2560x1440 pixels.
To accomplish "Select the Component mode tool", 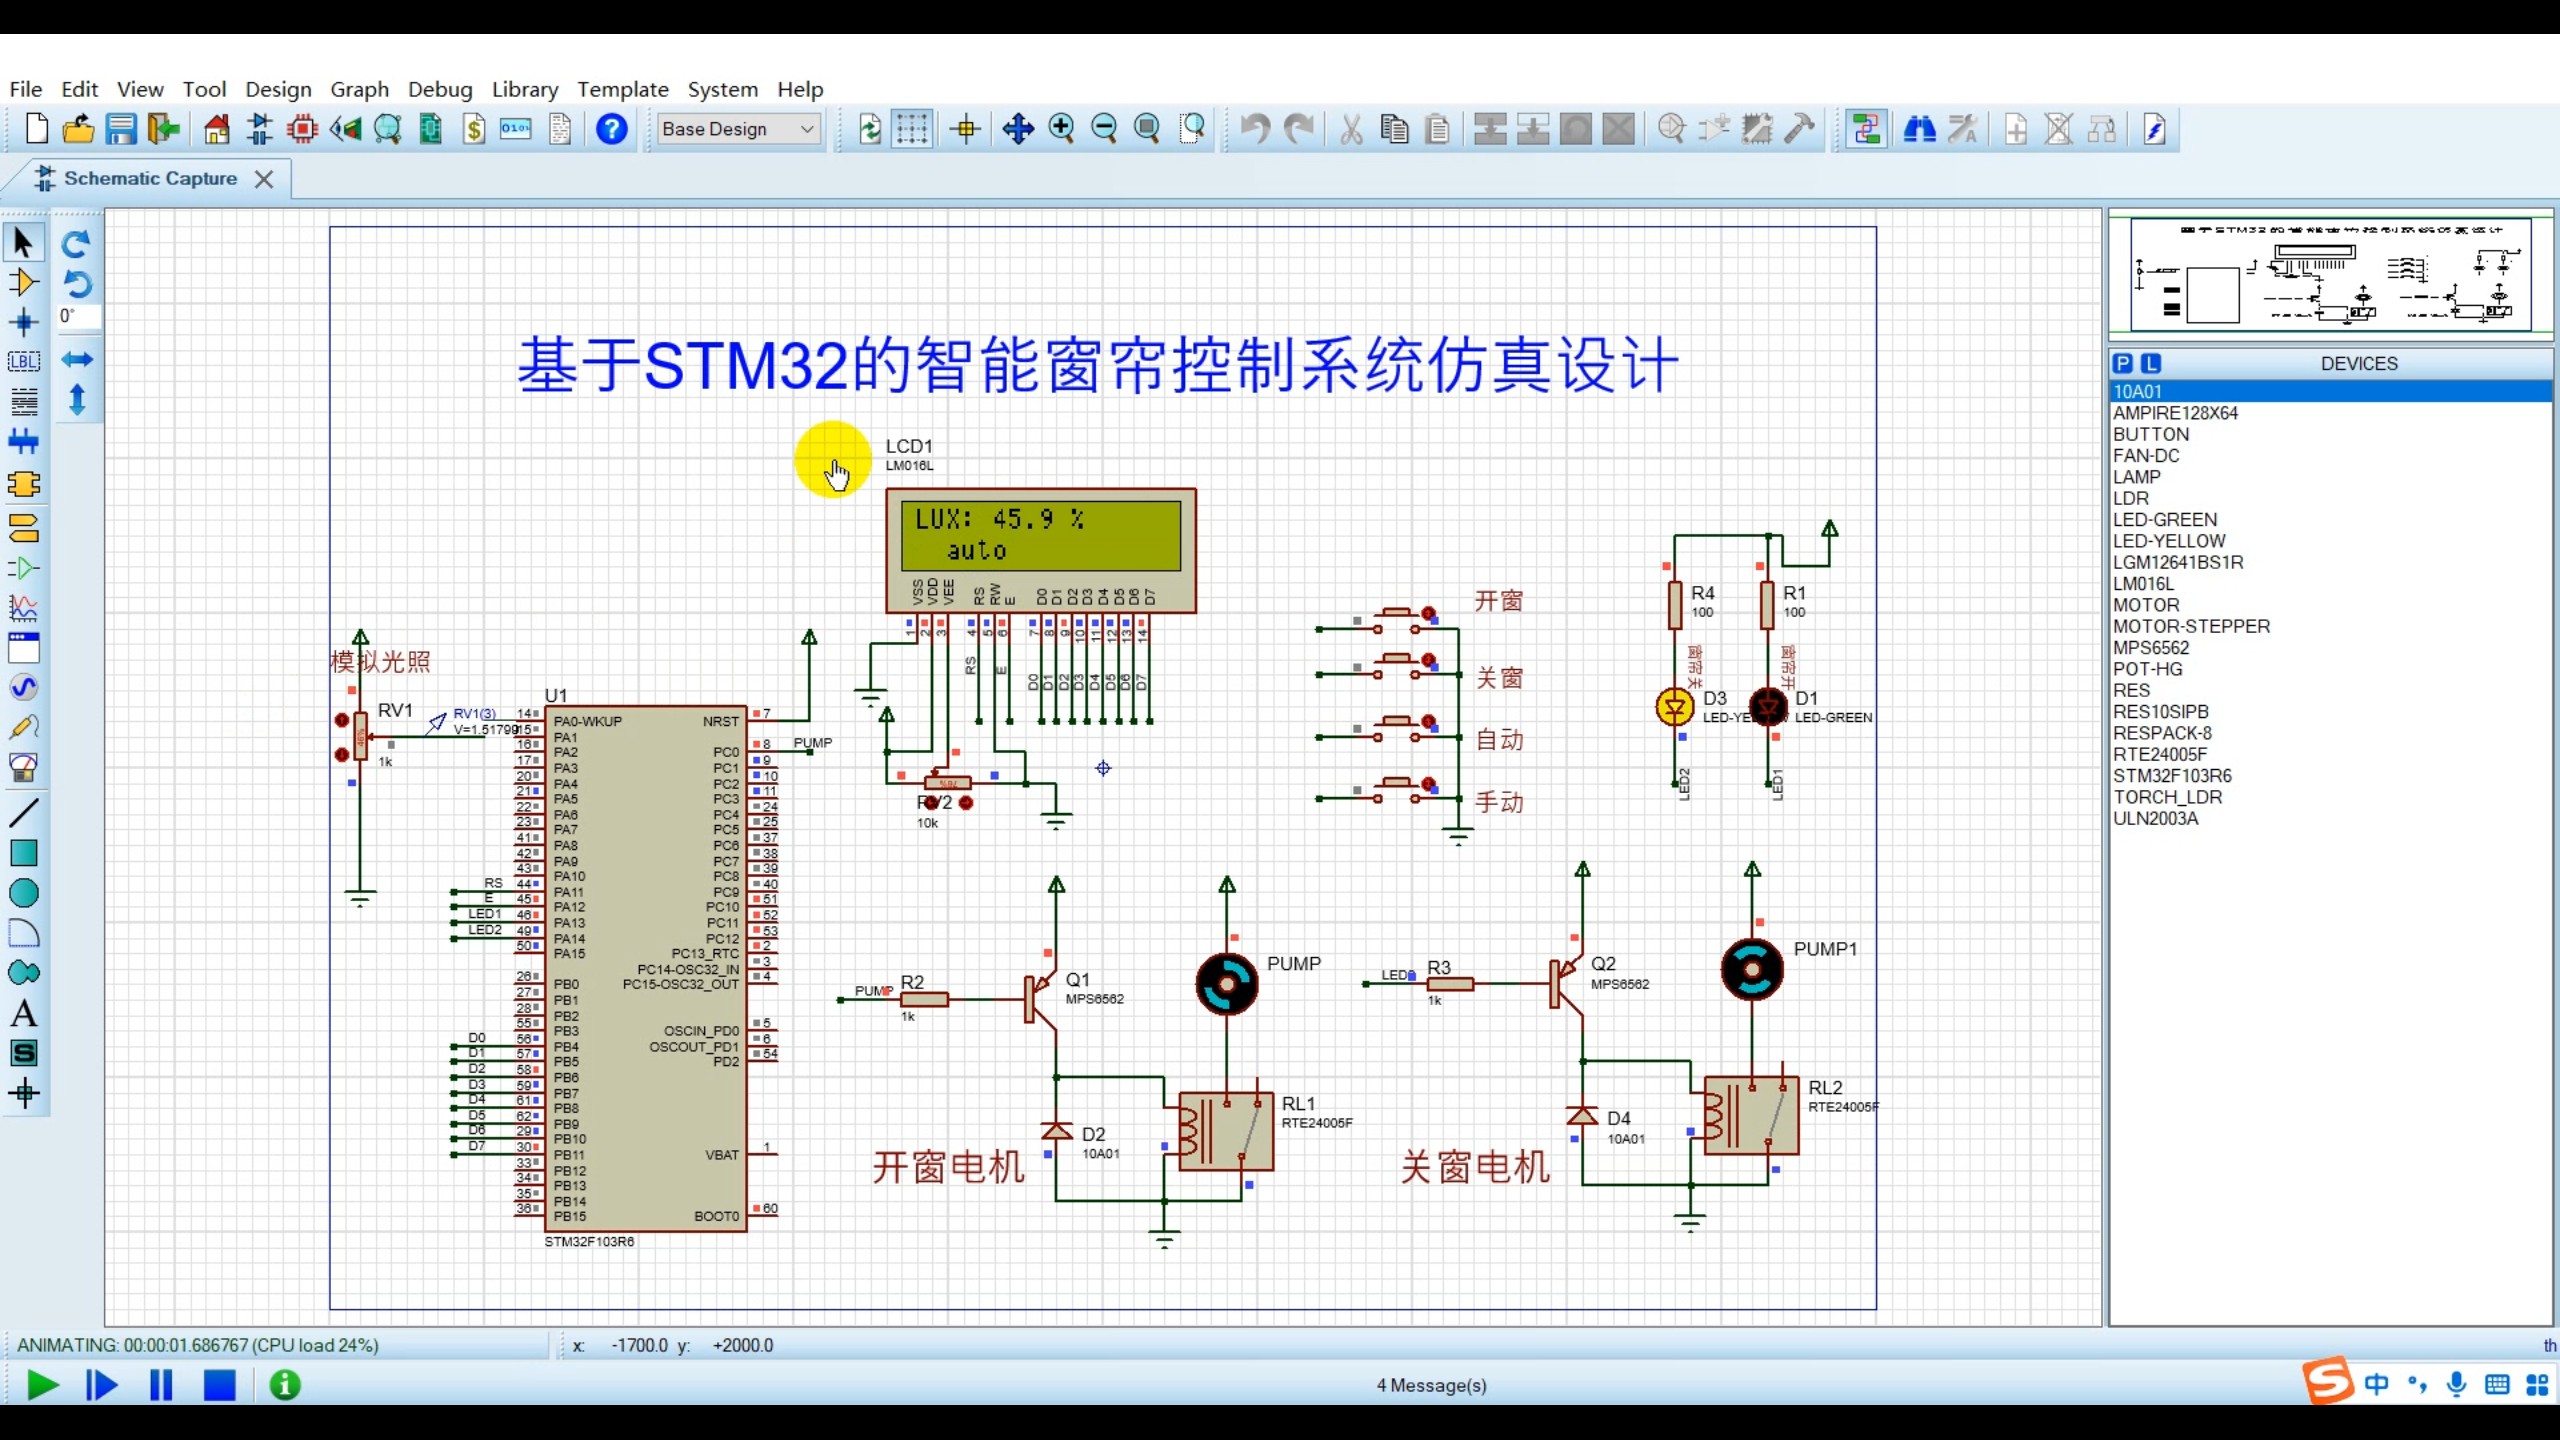I will (x=23, y=283).
